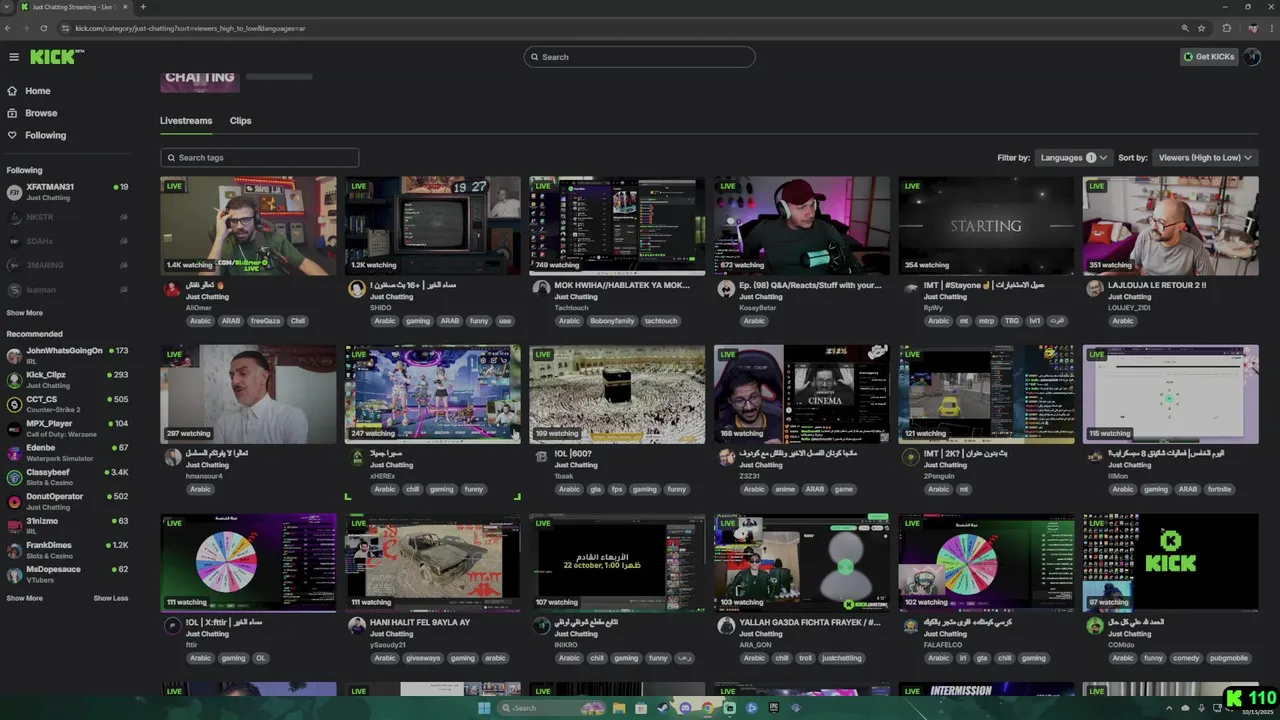Open the Viewers (High to Low) sort dropdown

1205,158
